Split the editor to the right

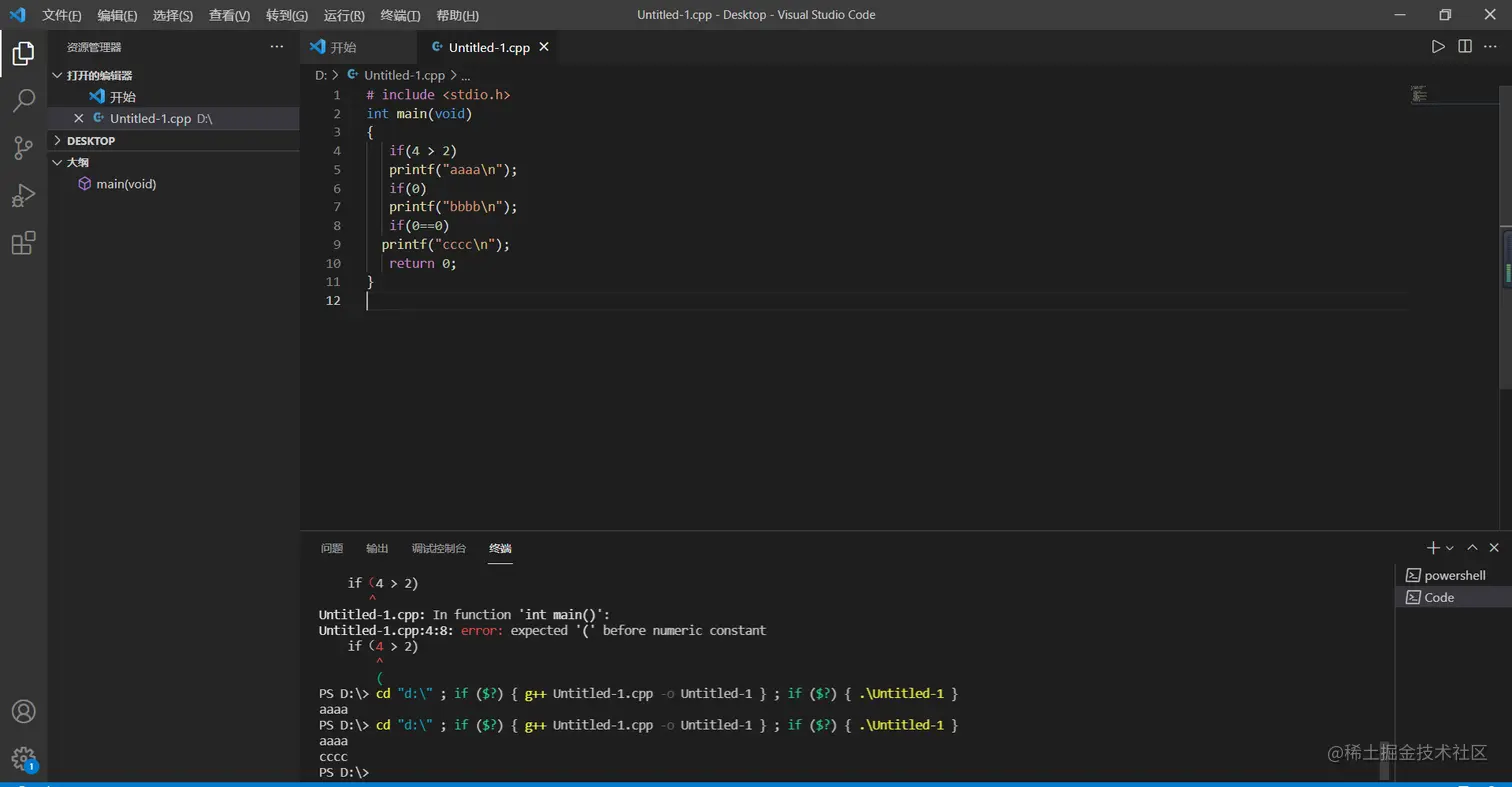(1465, 47)
